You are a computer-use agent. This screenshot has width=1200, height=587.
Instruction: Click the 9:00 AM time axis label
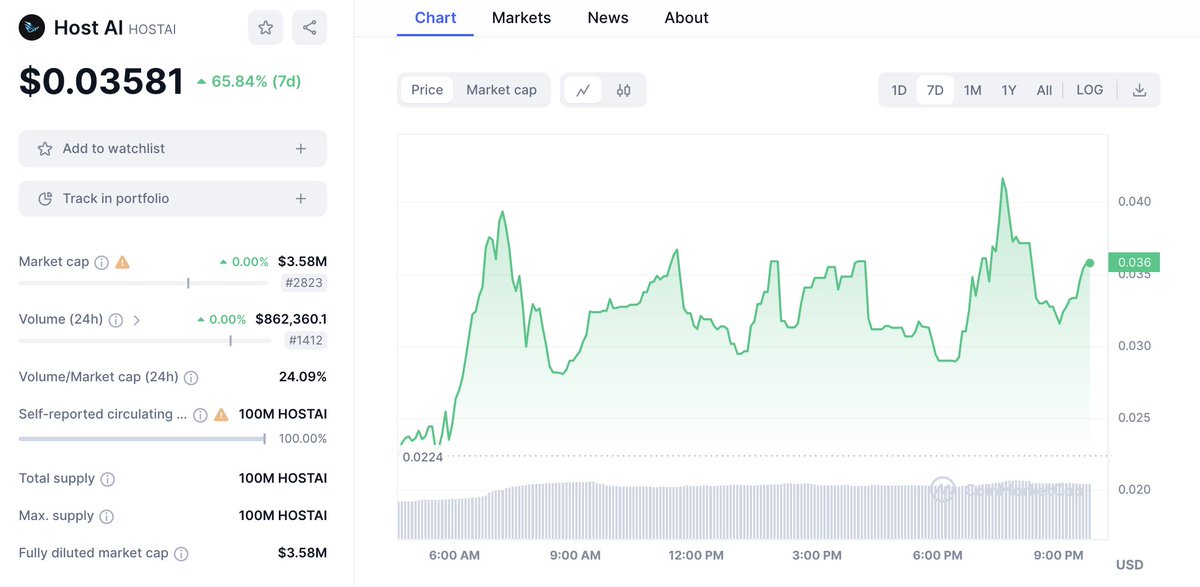(576, 555)
